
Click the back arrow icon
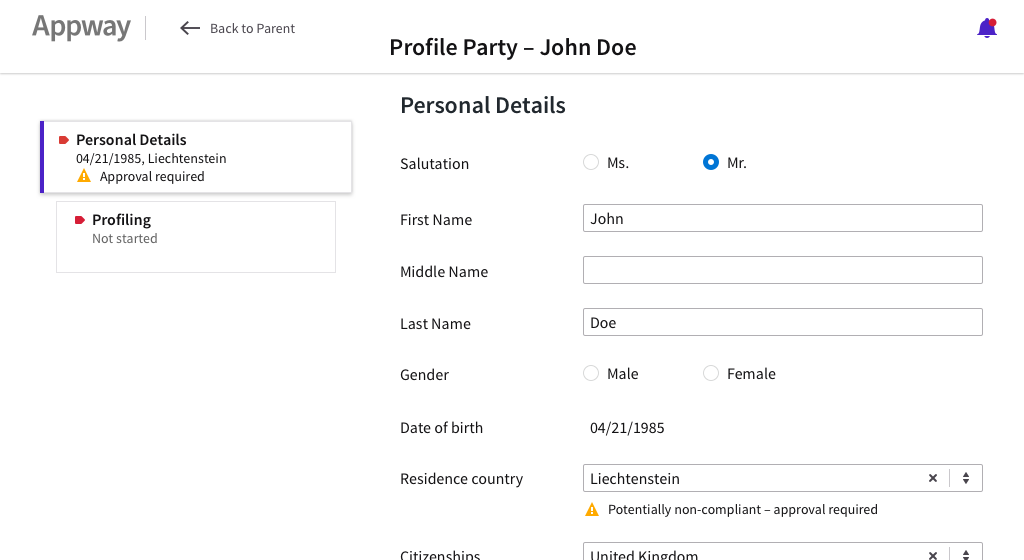tap(190, 29)
